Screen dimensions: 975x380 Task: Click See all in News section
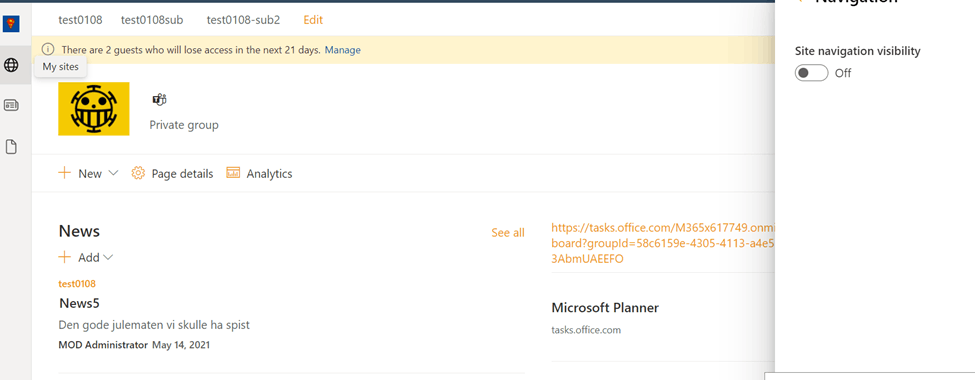tap(508, 233)
